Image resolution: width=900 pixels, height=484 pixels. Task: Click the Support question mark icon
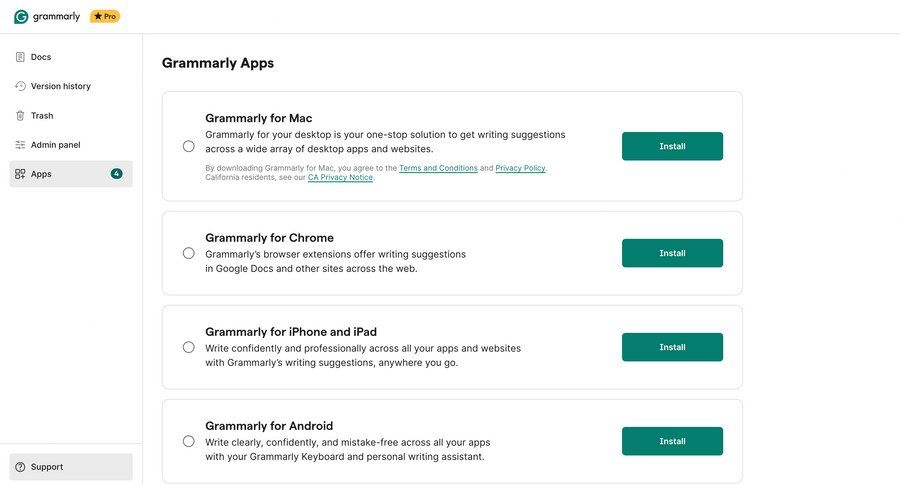click(20, 467)
